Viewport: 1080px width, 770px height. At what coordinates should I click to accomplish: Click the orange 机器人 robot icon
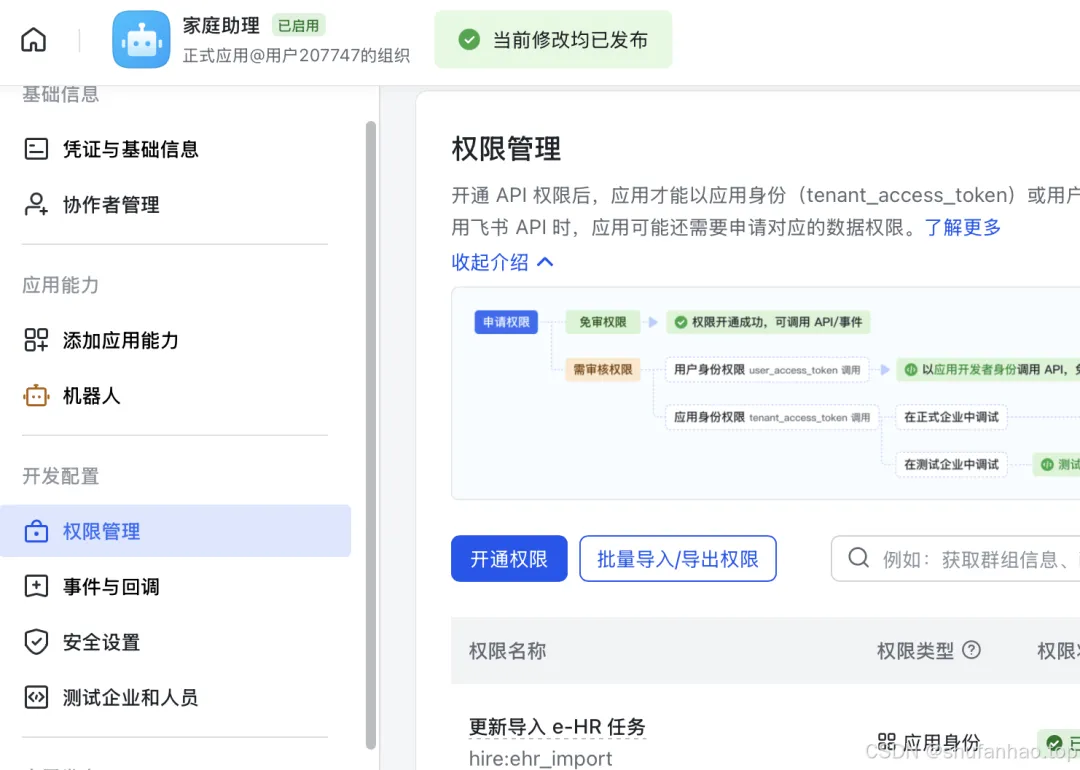click(37, 396)
